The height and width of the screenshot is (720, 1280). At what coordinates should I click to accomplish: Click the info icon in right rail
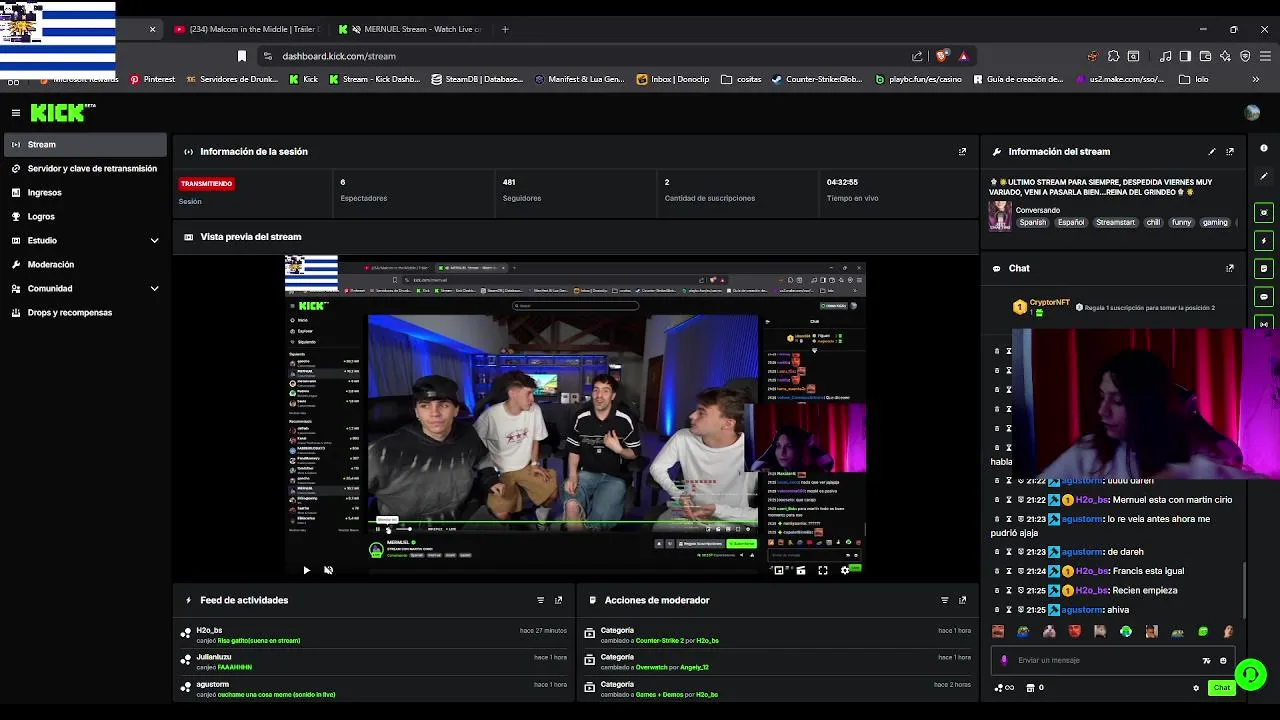pos(1264,148)
